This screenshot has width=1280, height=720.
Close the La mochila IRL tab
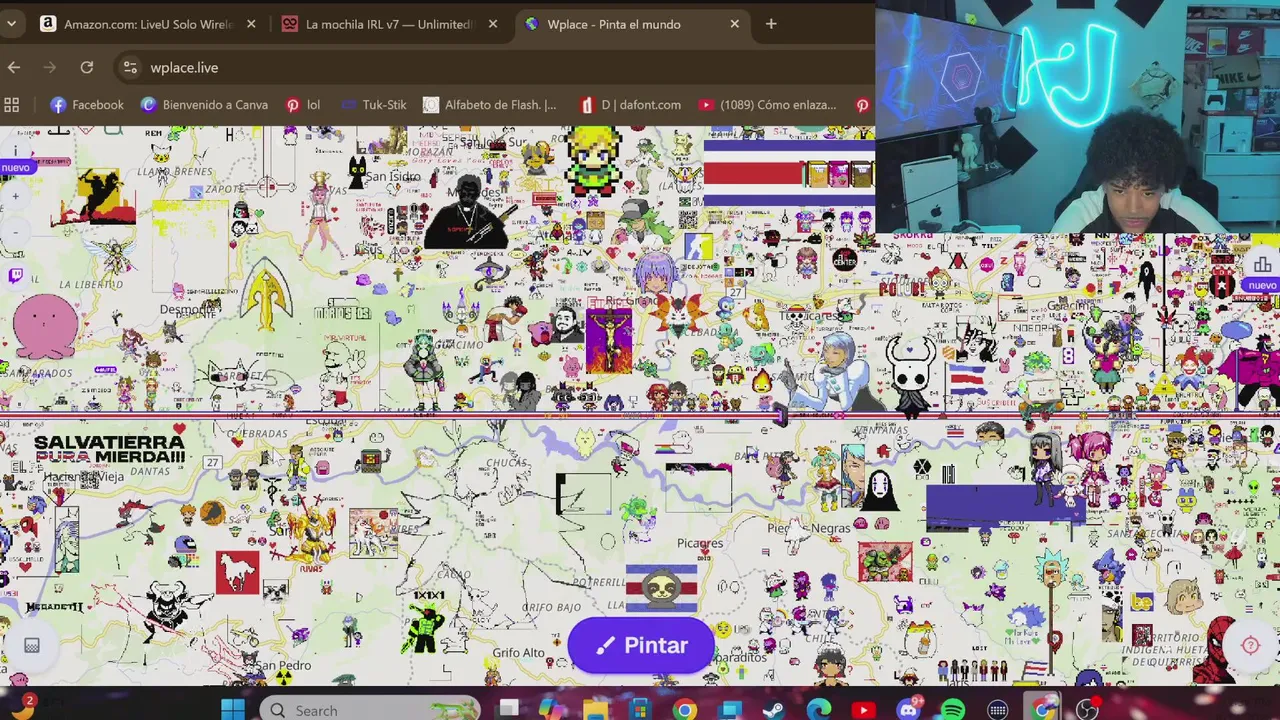click(x=492, y=24)
